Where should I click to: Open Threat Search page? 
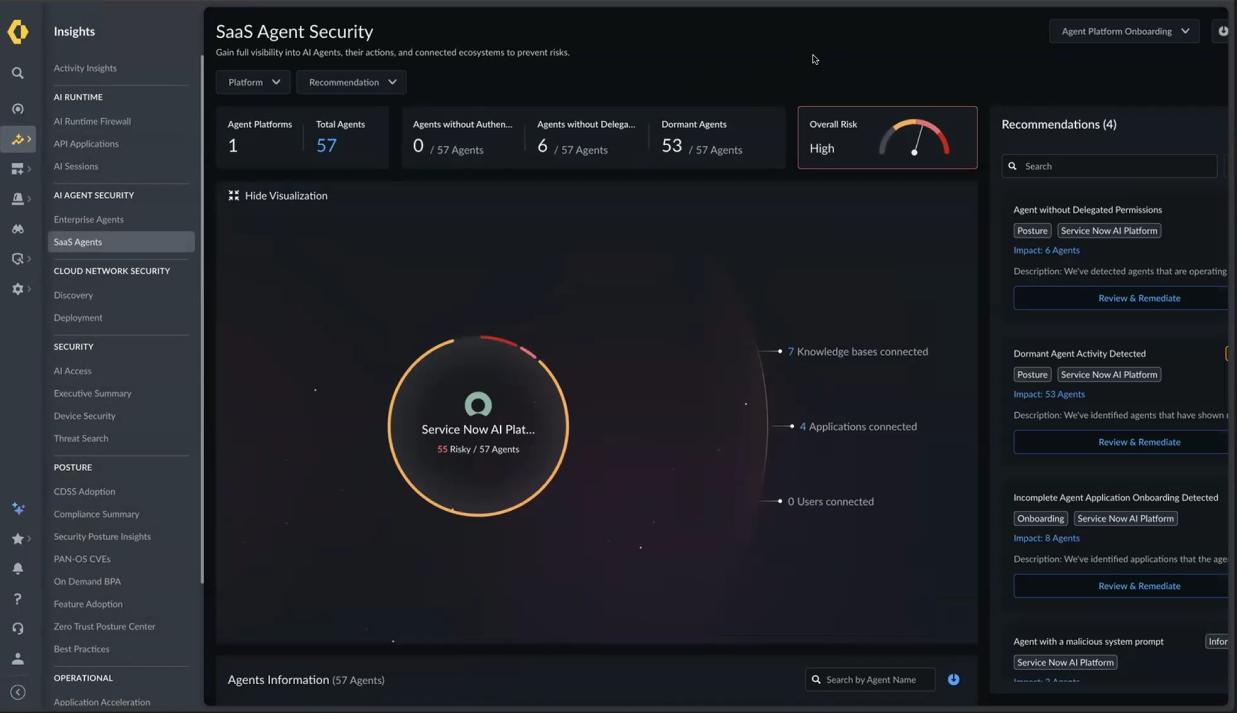tap(81, 438)
